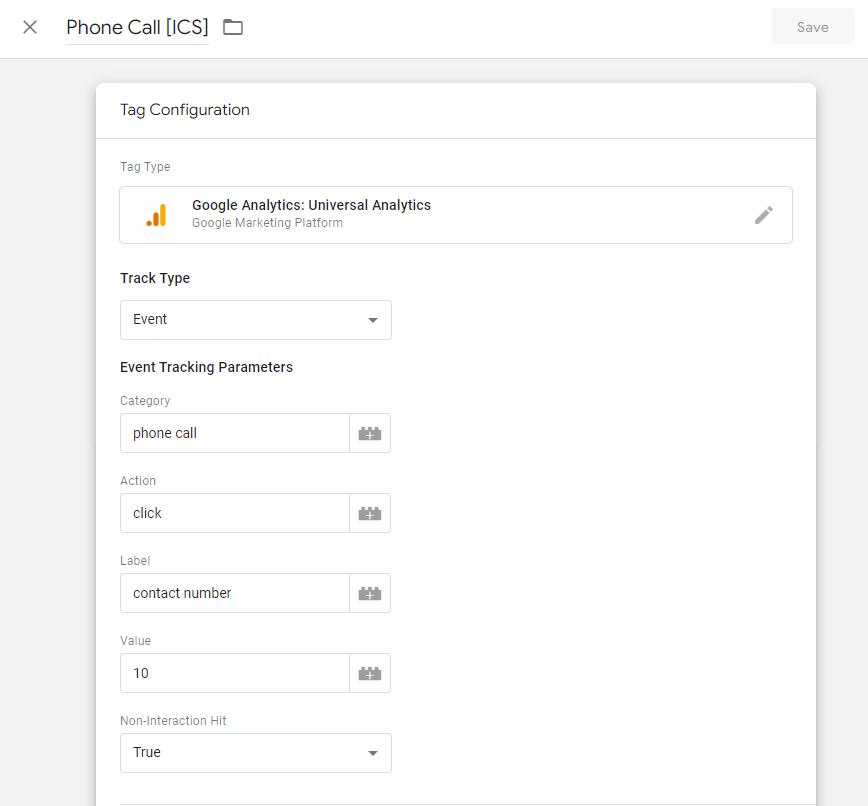Insert variable for the Action field

click(x=370, y=513)
